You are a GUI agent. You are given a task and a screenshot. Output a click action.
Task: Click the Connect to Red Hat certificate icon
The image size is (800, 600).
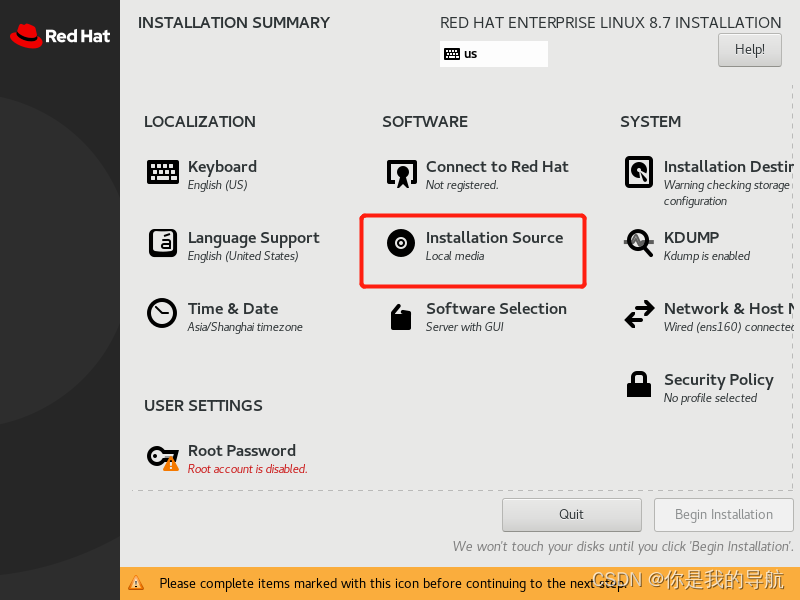[x=402, y=173]
